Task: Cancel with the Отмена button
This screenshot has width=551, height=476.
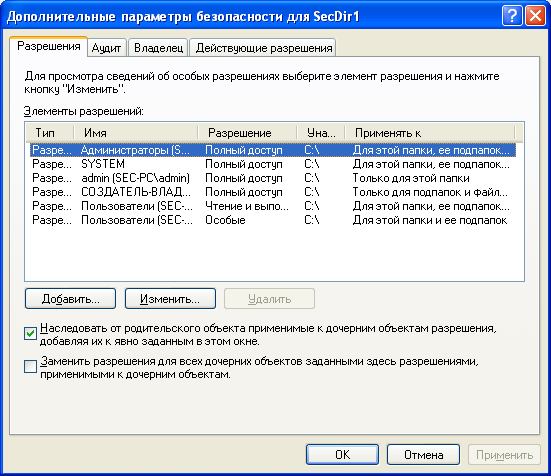Action: pos(423,455)
